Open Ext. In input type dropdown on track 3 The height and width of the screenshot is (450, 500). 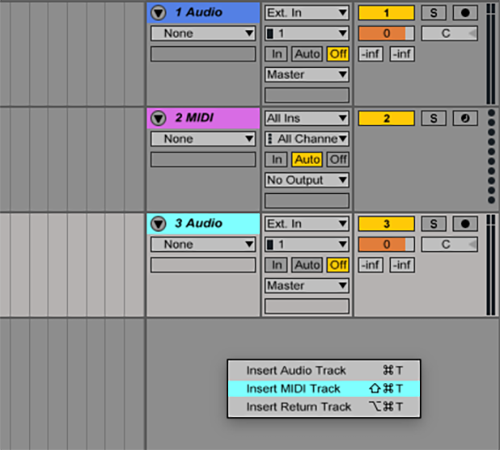click(x=307, y=224)
